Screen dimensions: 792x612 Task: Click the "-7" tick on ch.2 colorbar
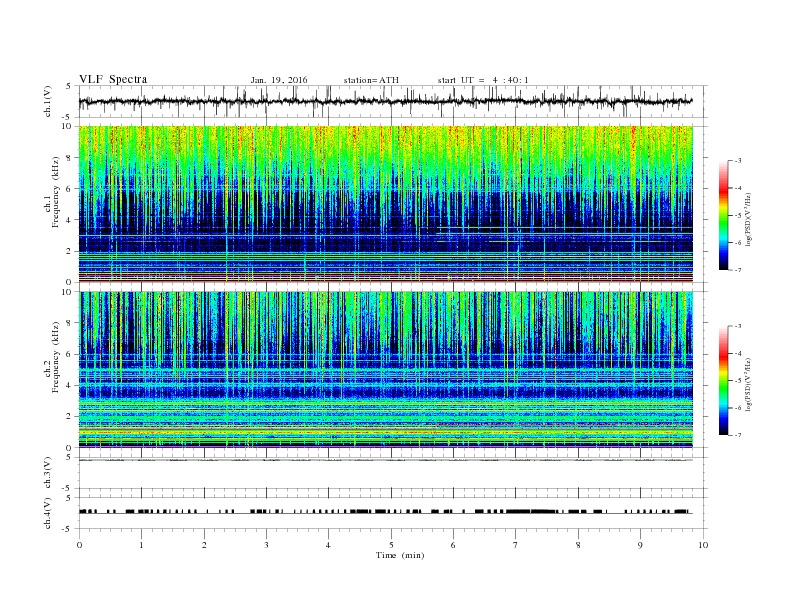(737, 435)
